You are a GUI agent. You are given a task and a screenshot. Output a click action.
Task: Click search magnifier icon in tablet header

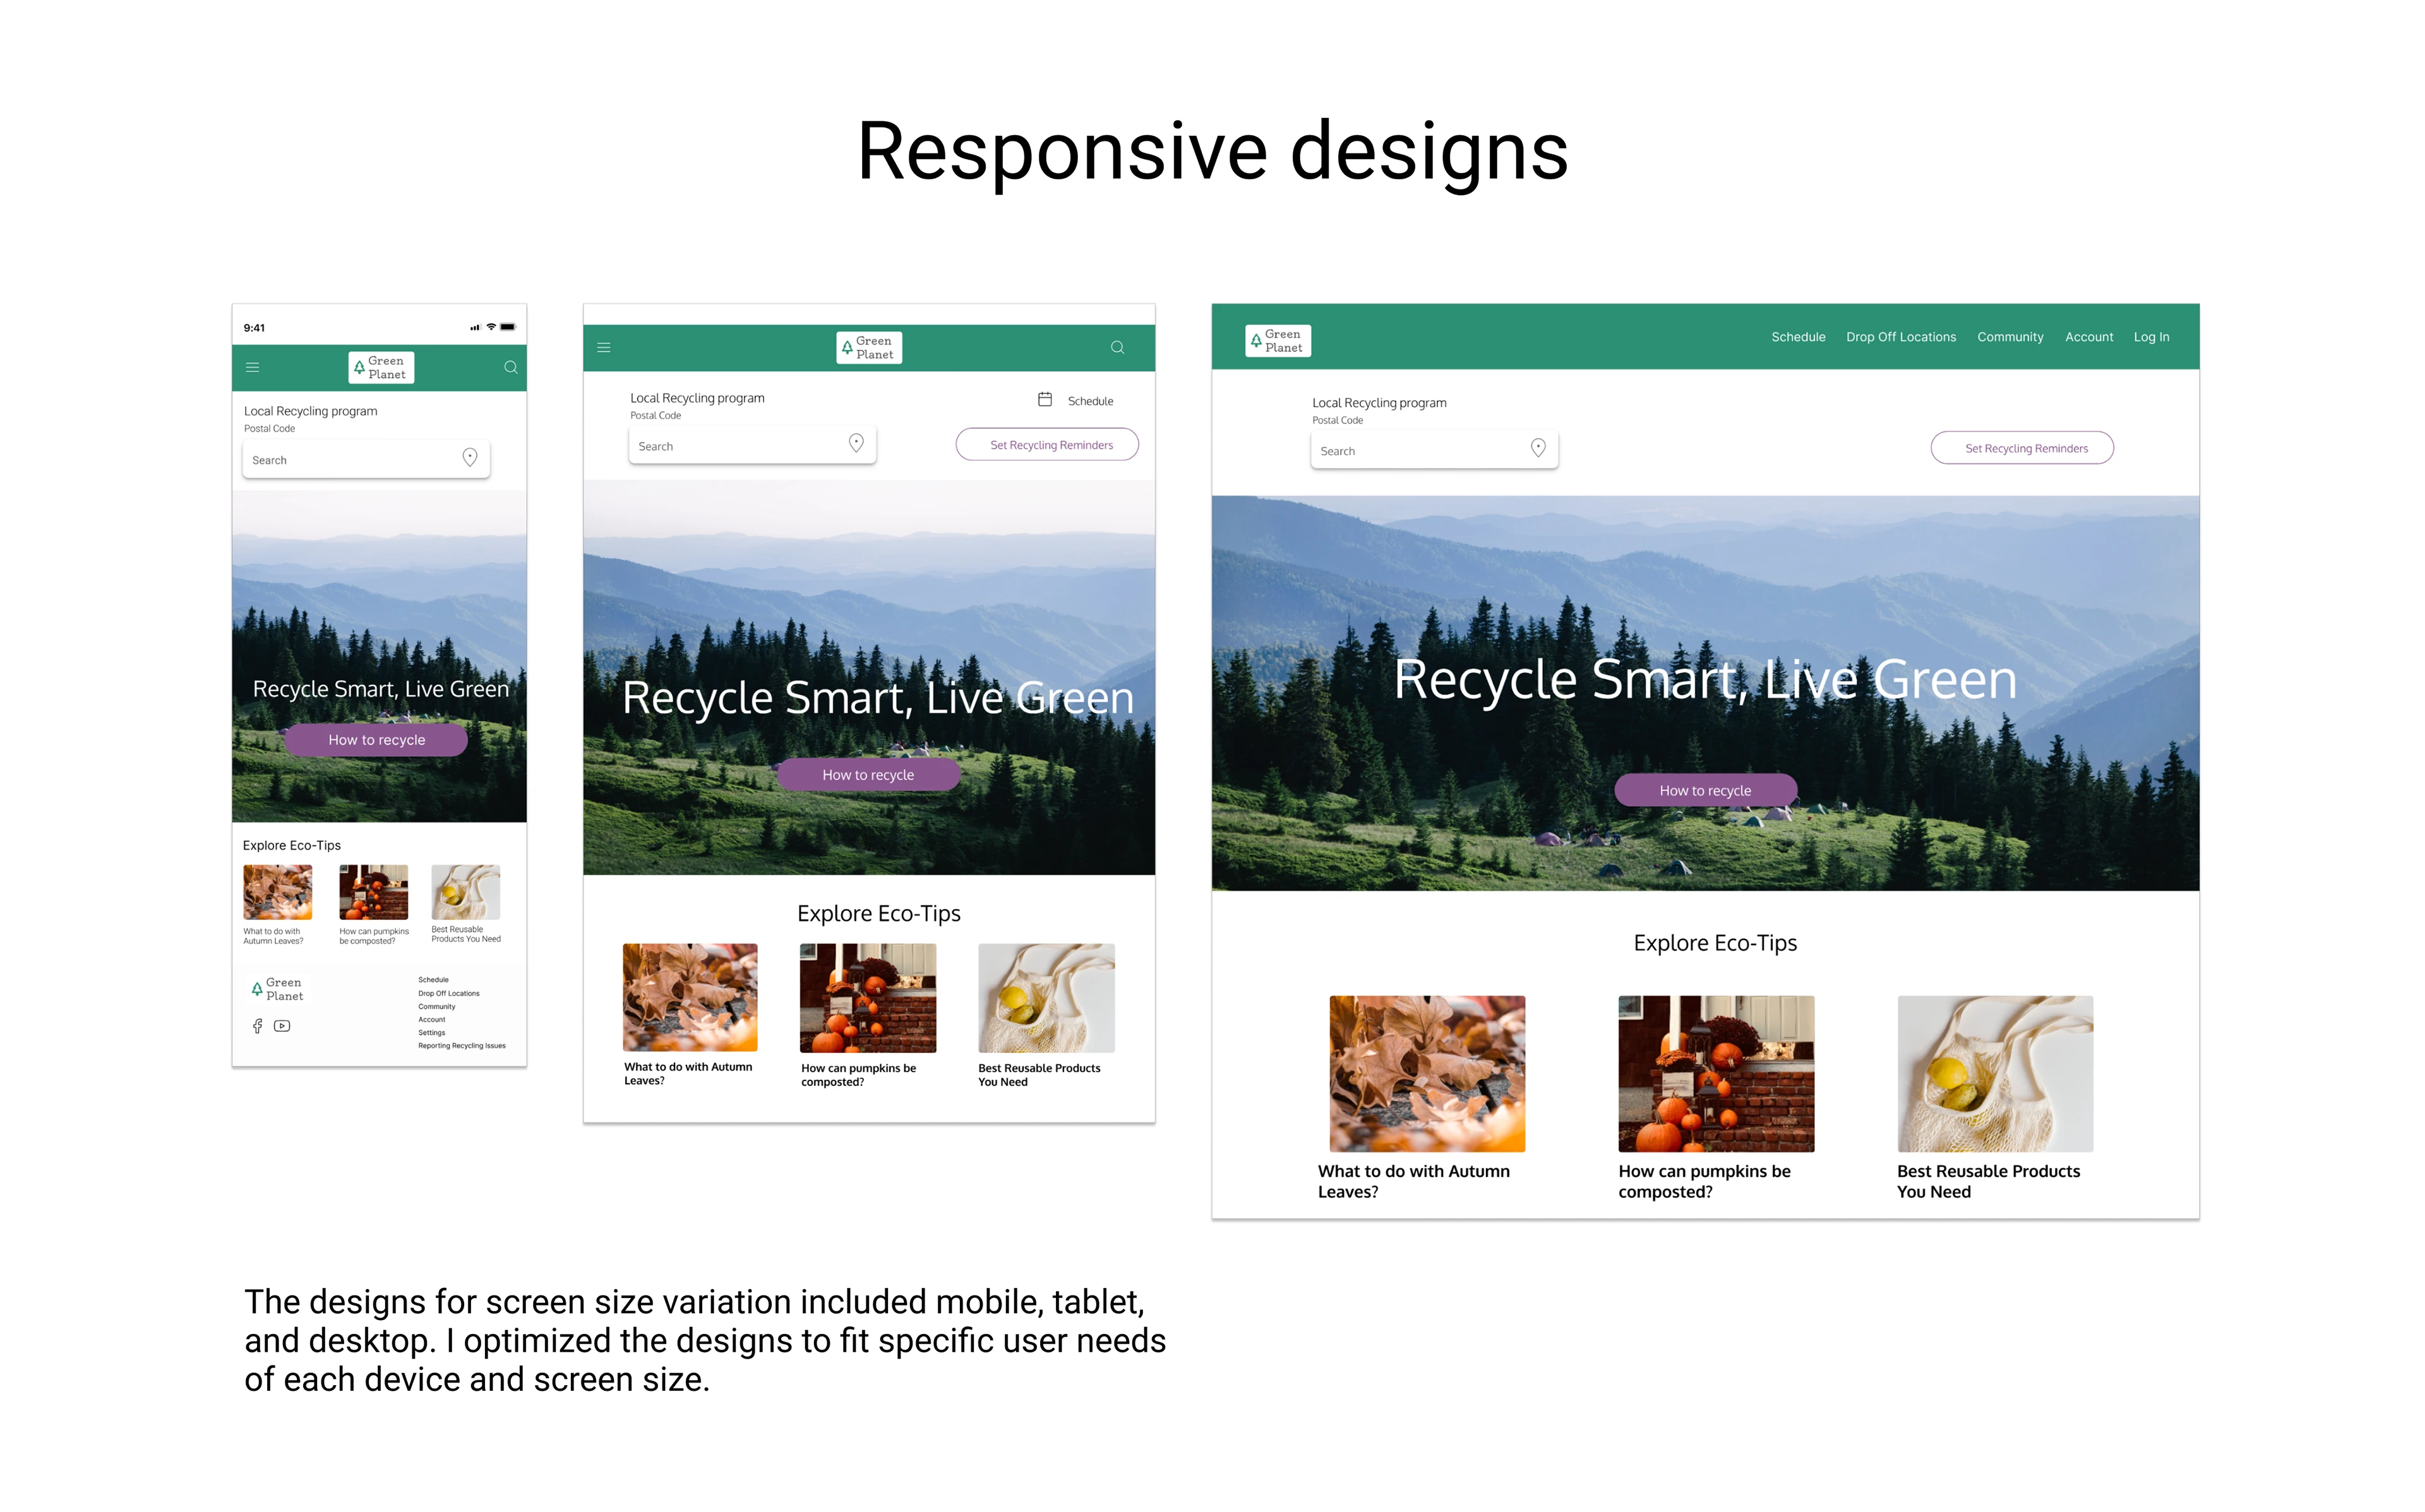tap(1117, 347)
